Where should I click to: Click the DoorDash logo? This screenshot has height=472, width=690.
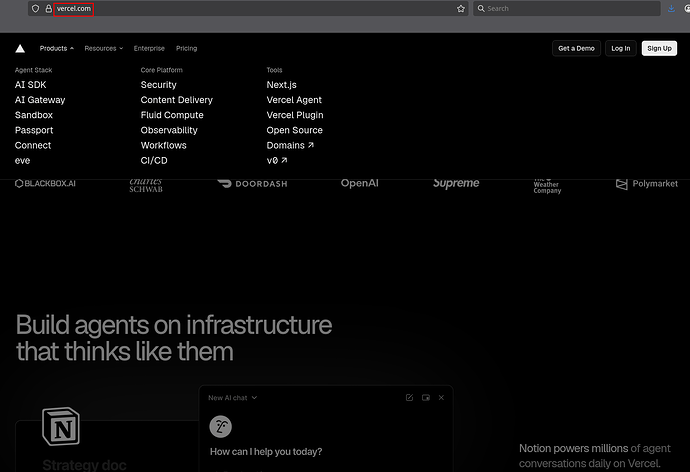pyautogui.click(x=252, y=183)
